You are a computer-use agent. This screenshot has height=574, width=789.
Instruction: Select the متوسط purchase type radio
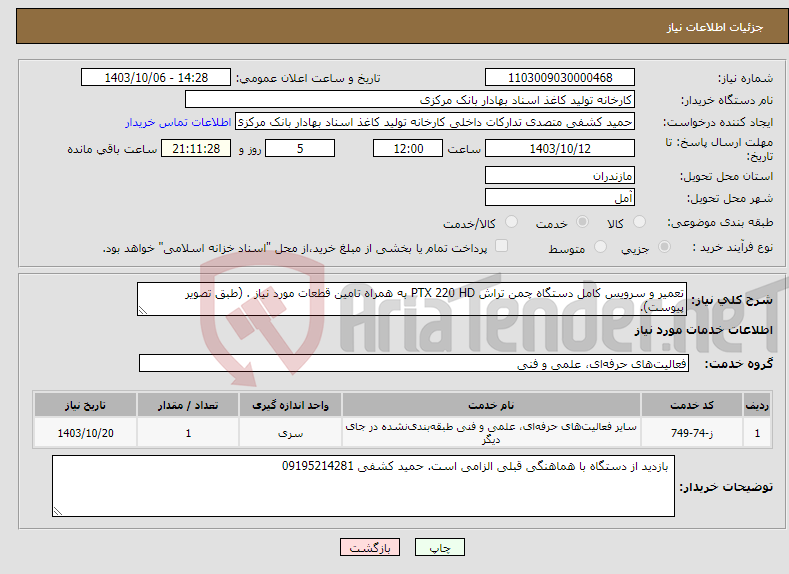click(600, 247)
